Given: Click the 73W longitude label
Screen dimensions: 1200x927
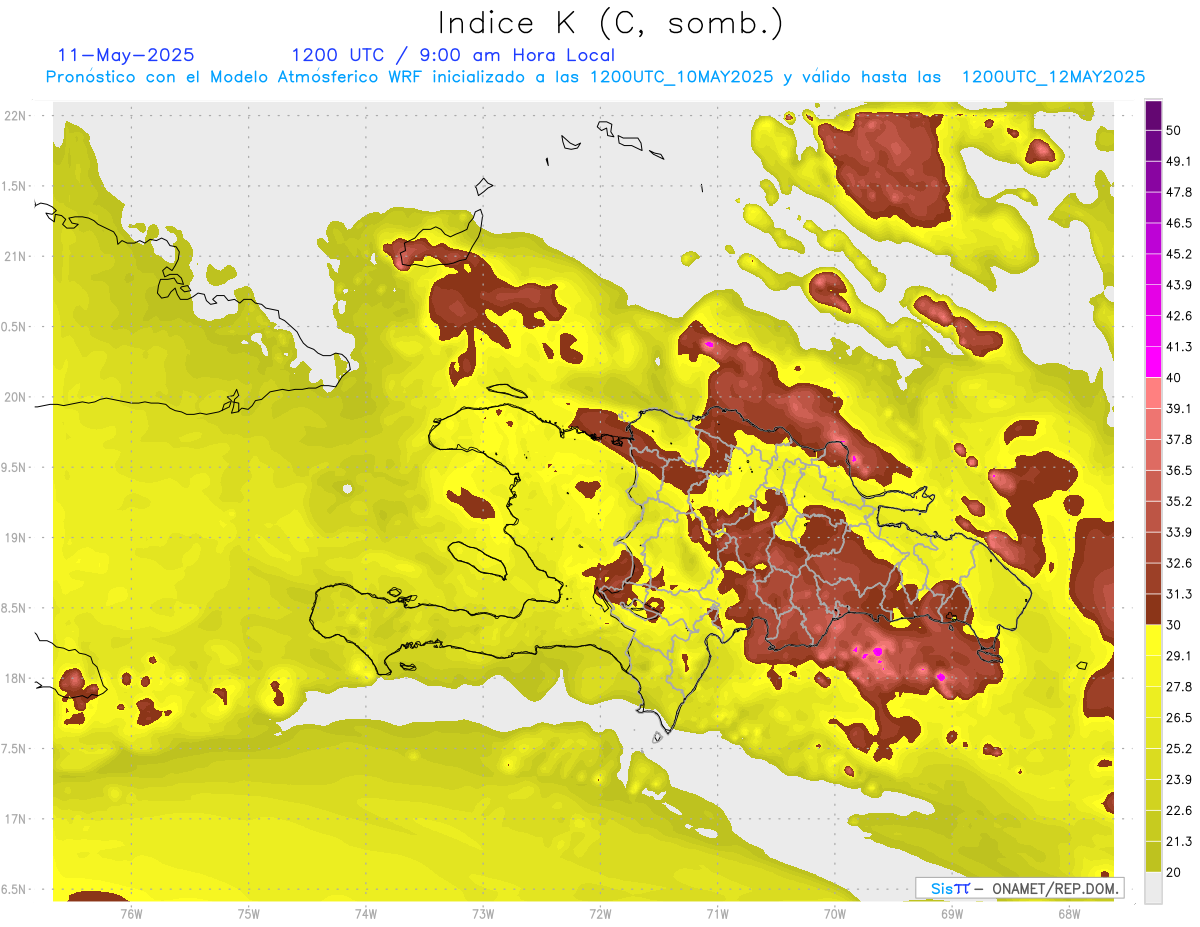Looking at the screenshot, I should click(483, 912).
